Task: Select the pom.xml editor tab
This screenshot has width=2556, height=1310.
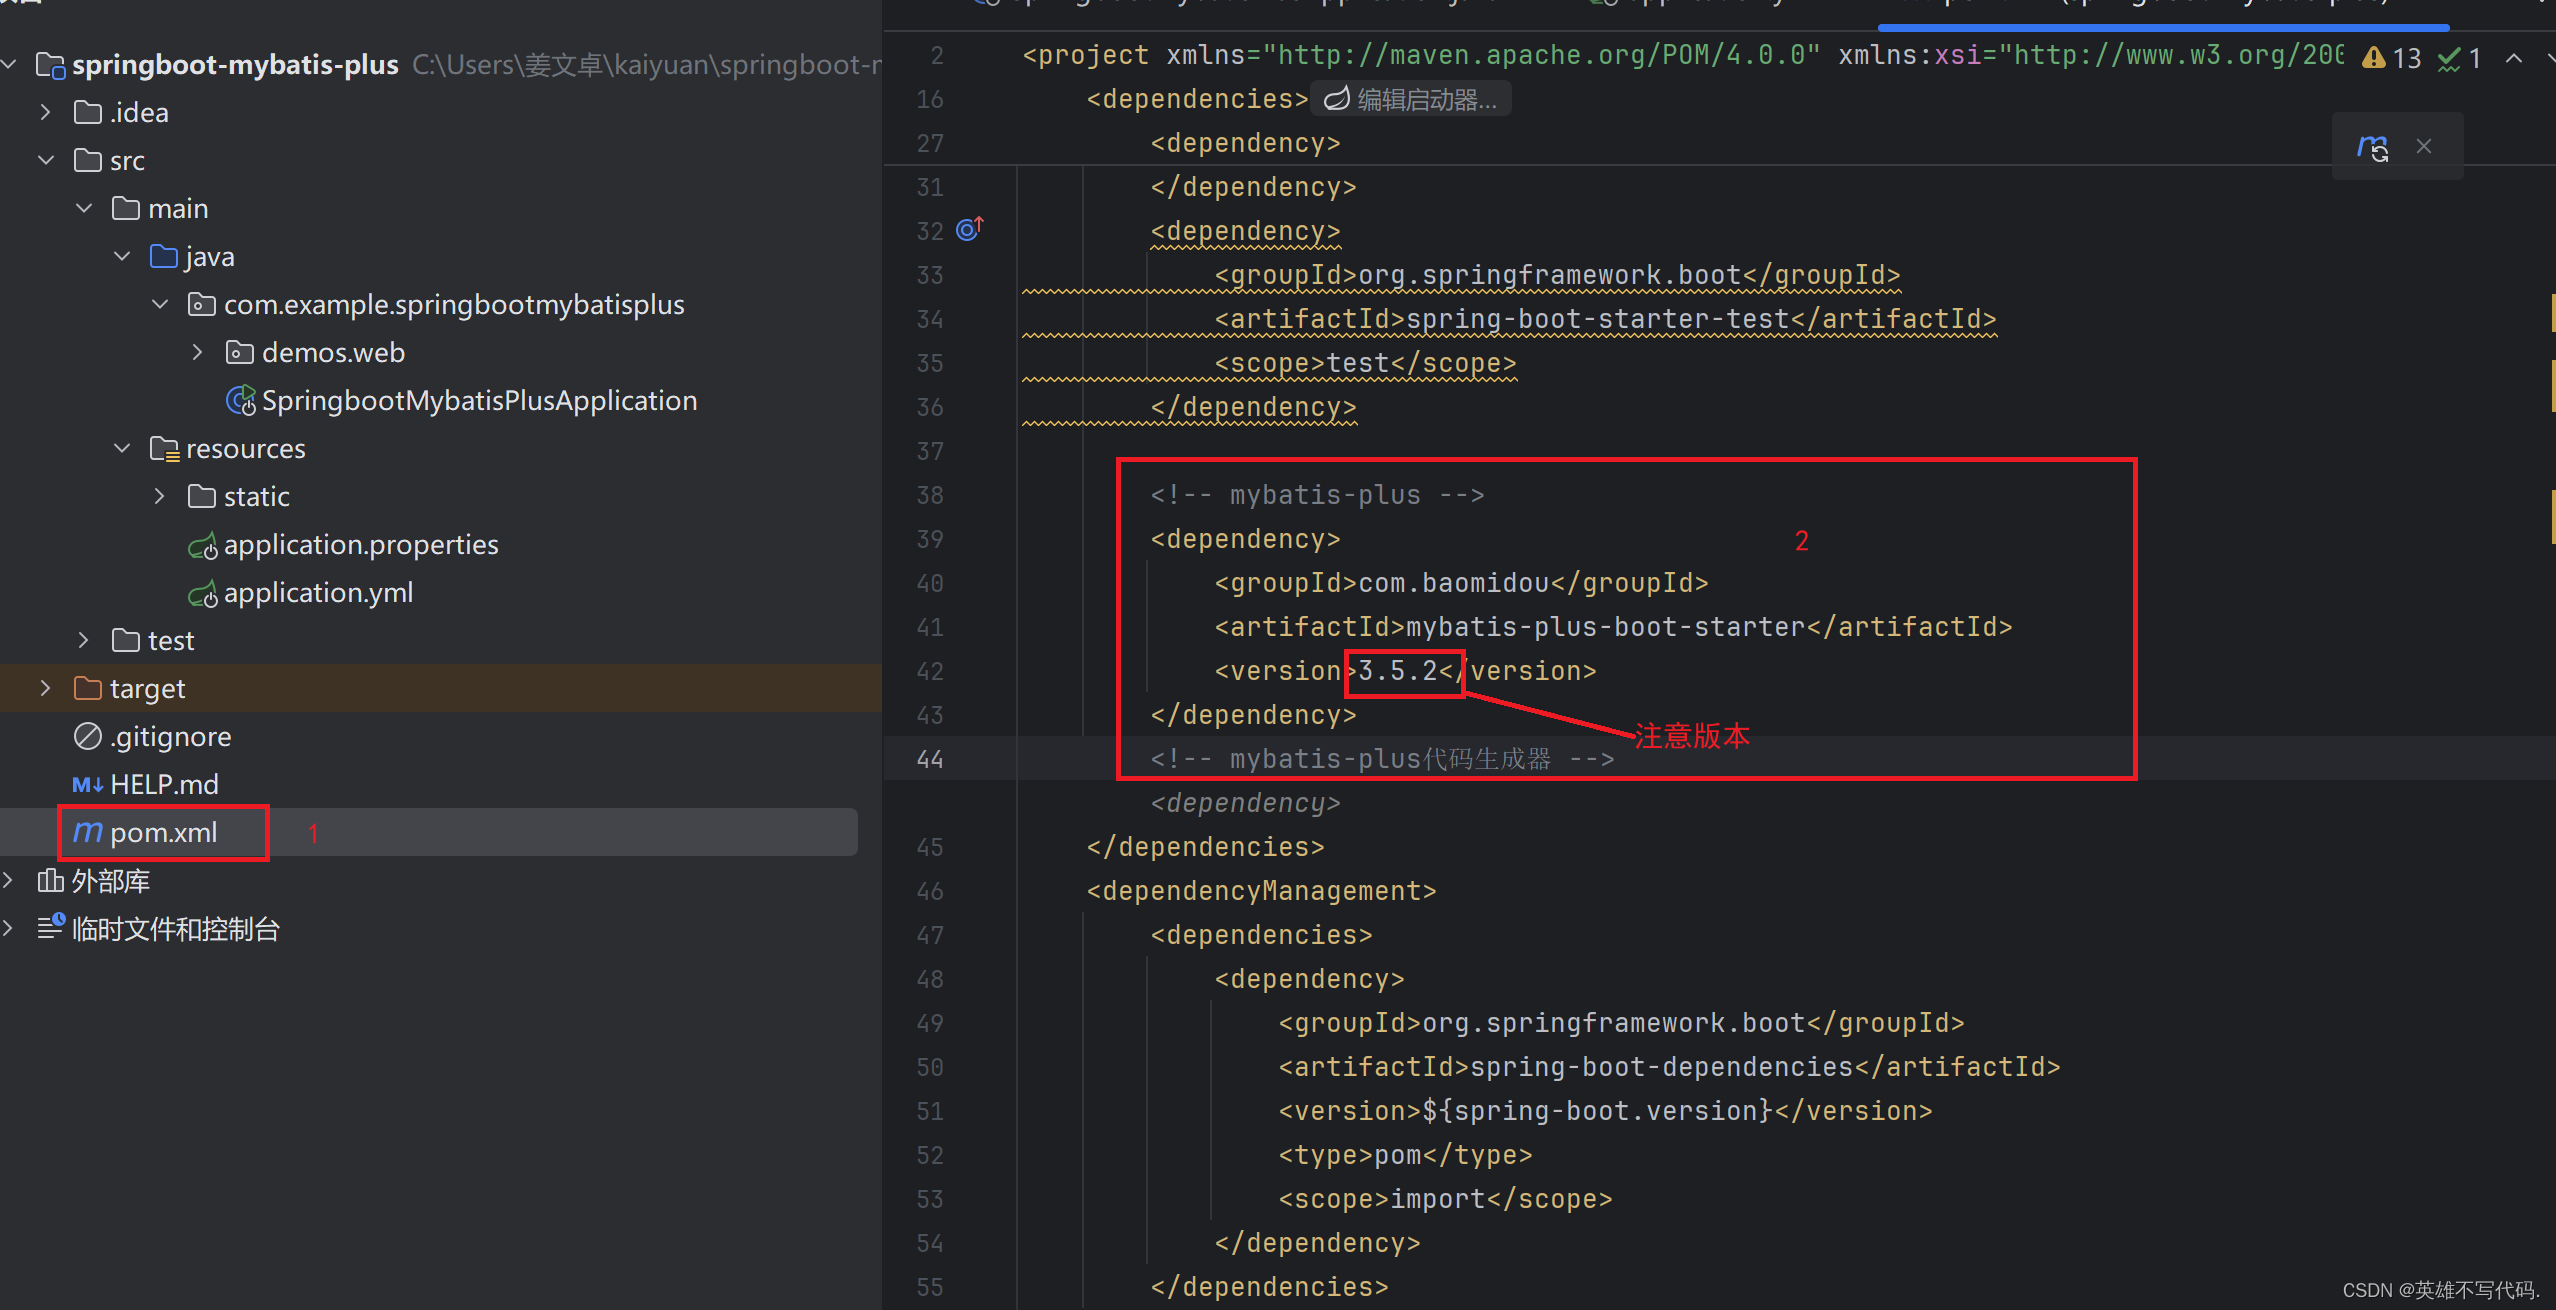Action: pos(2160,3)
